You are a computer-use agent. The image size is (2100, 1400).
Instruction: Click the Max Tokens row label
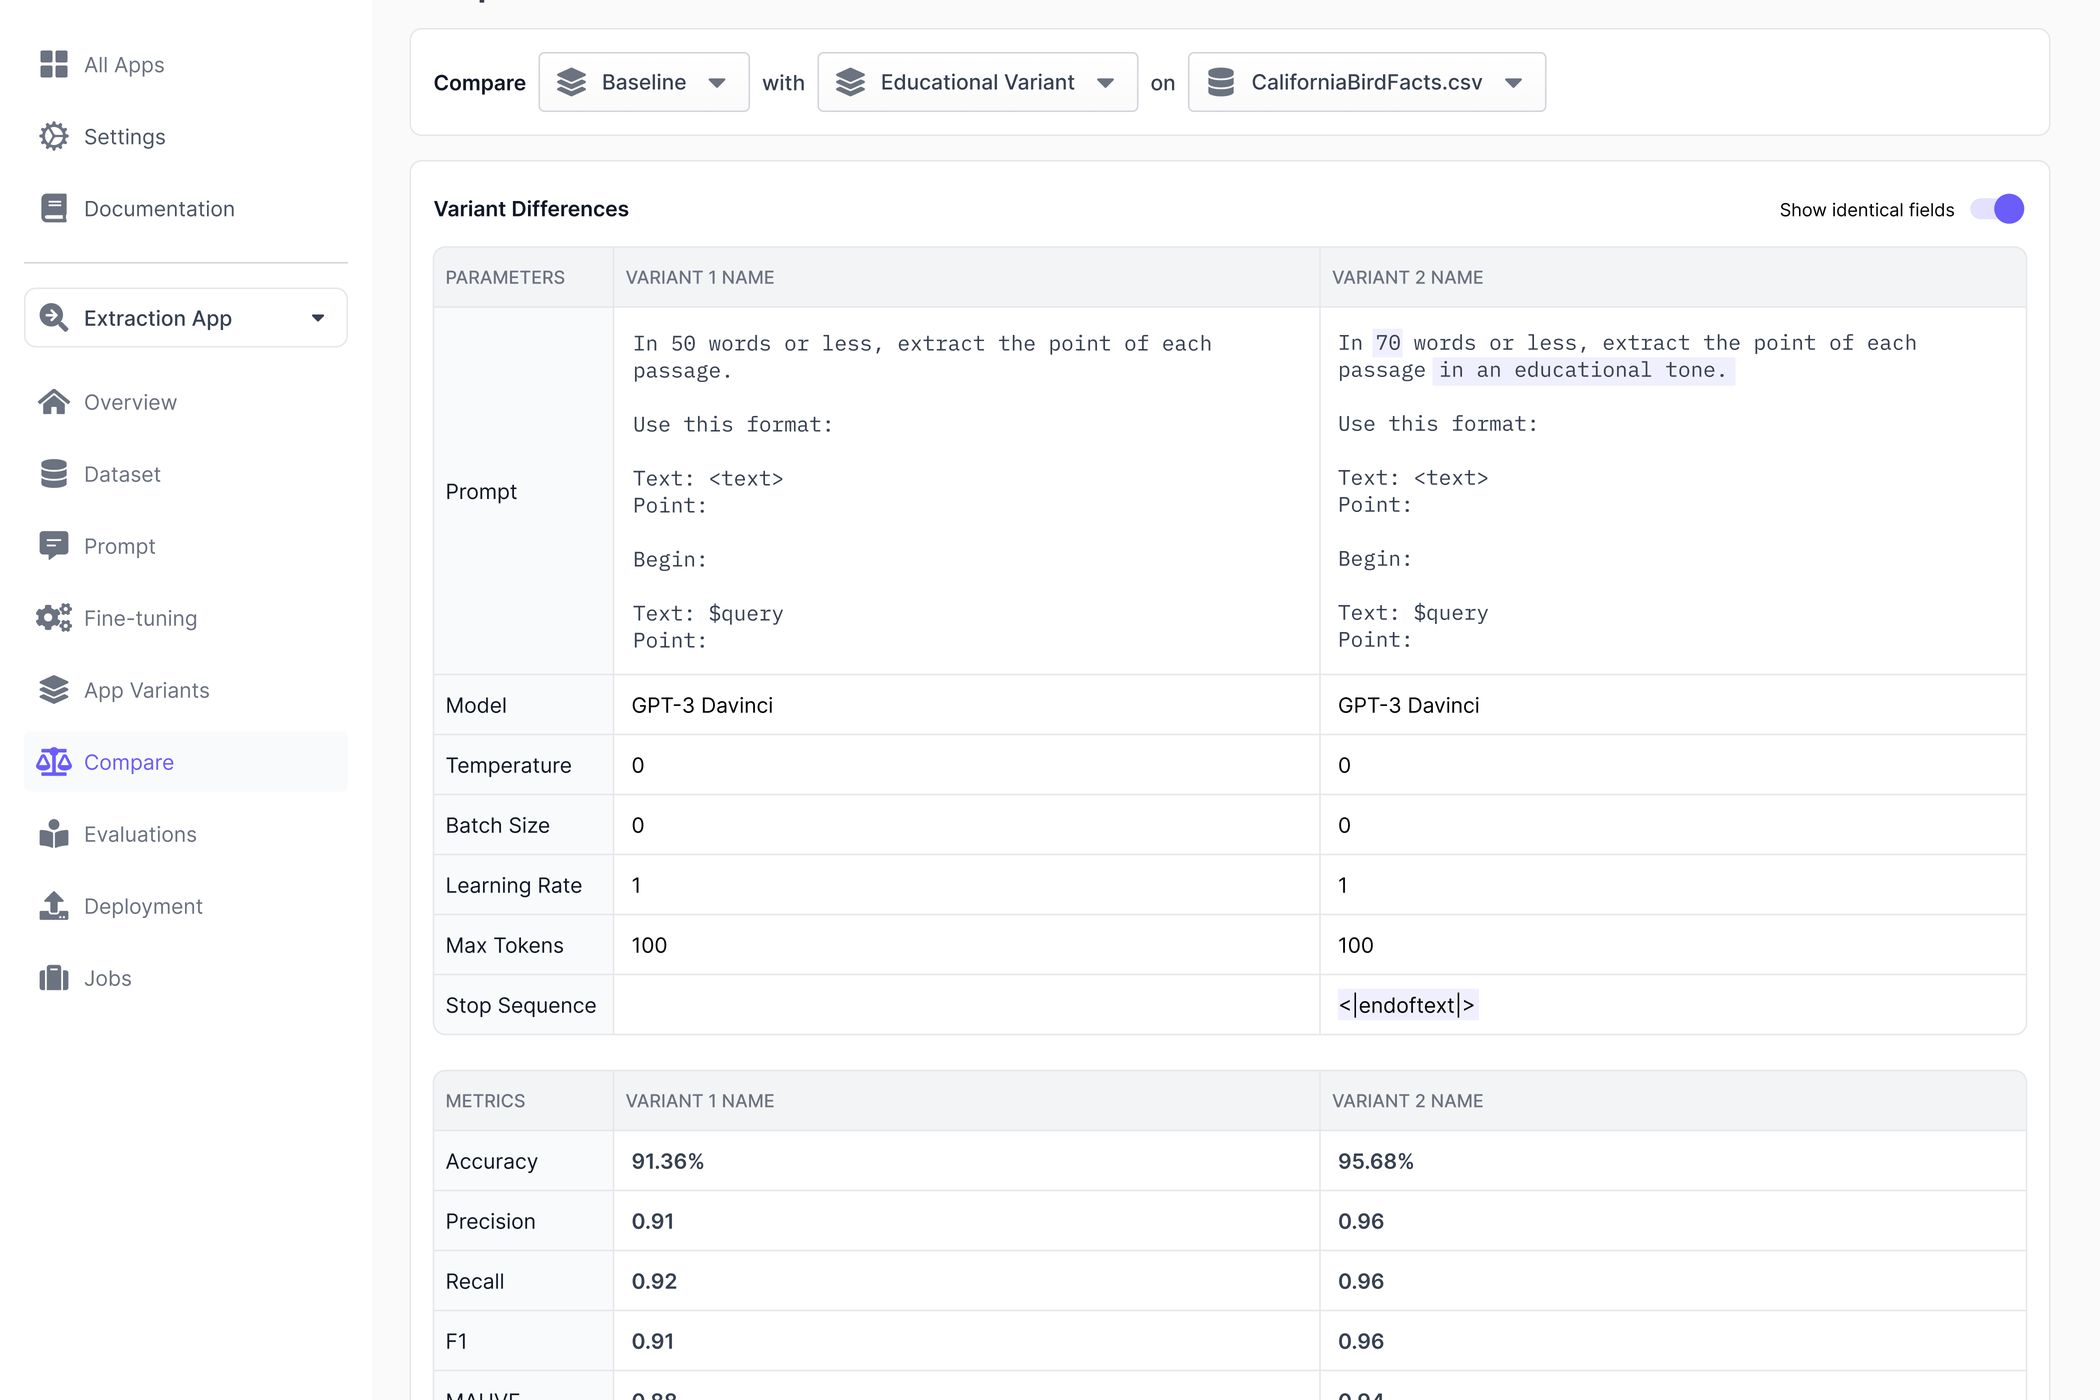click(x=505, y=945)
